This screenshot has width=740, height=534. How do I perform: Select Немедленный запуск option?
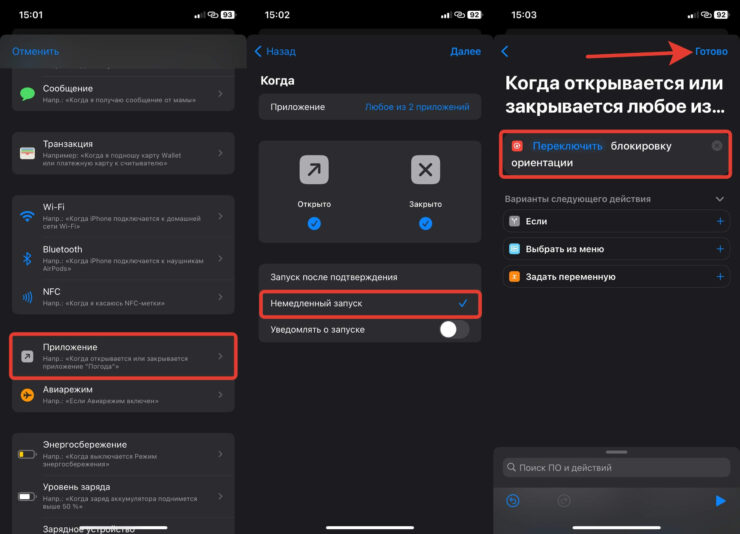(369, 303)
